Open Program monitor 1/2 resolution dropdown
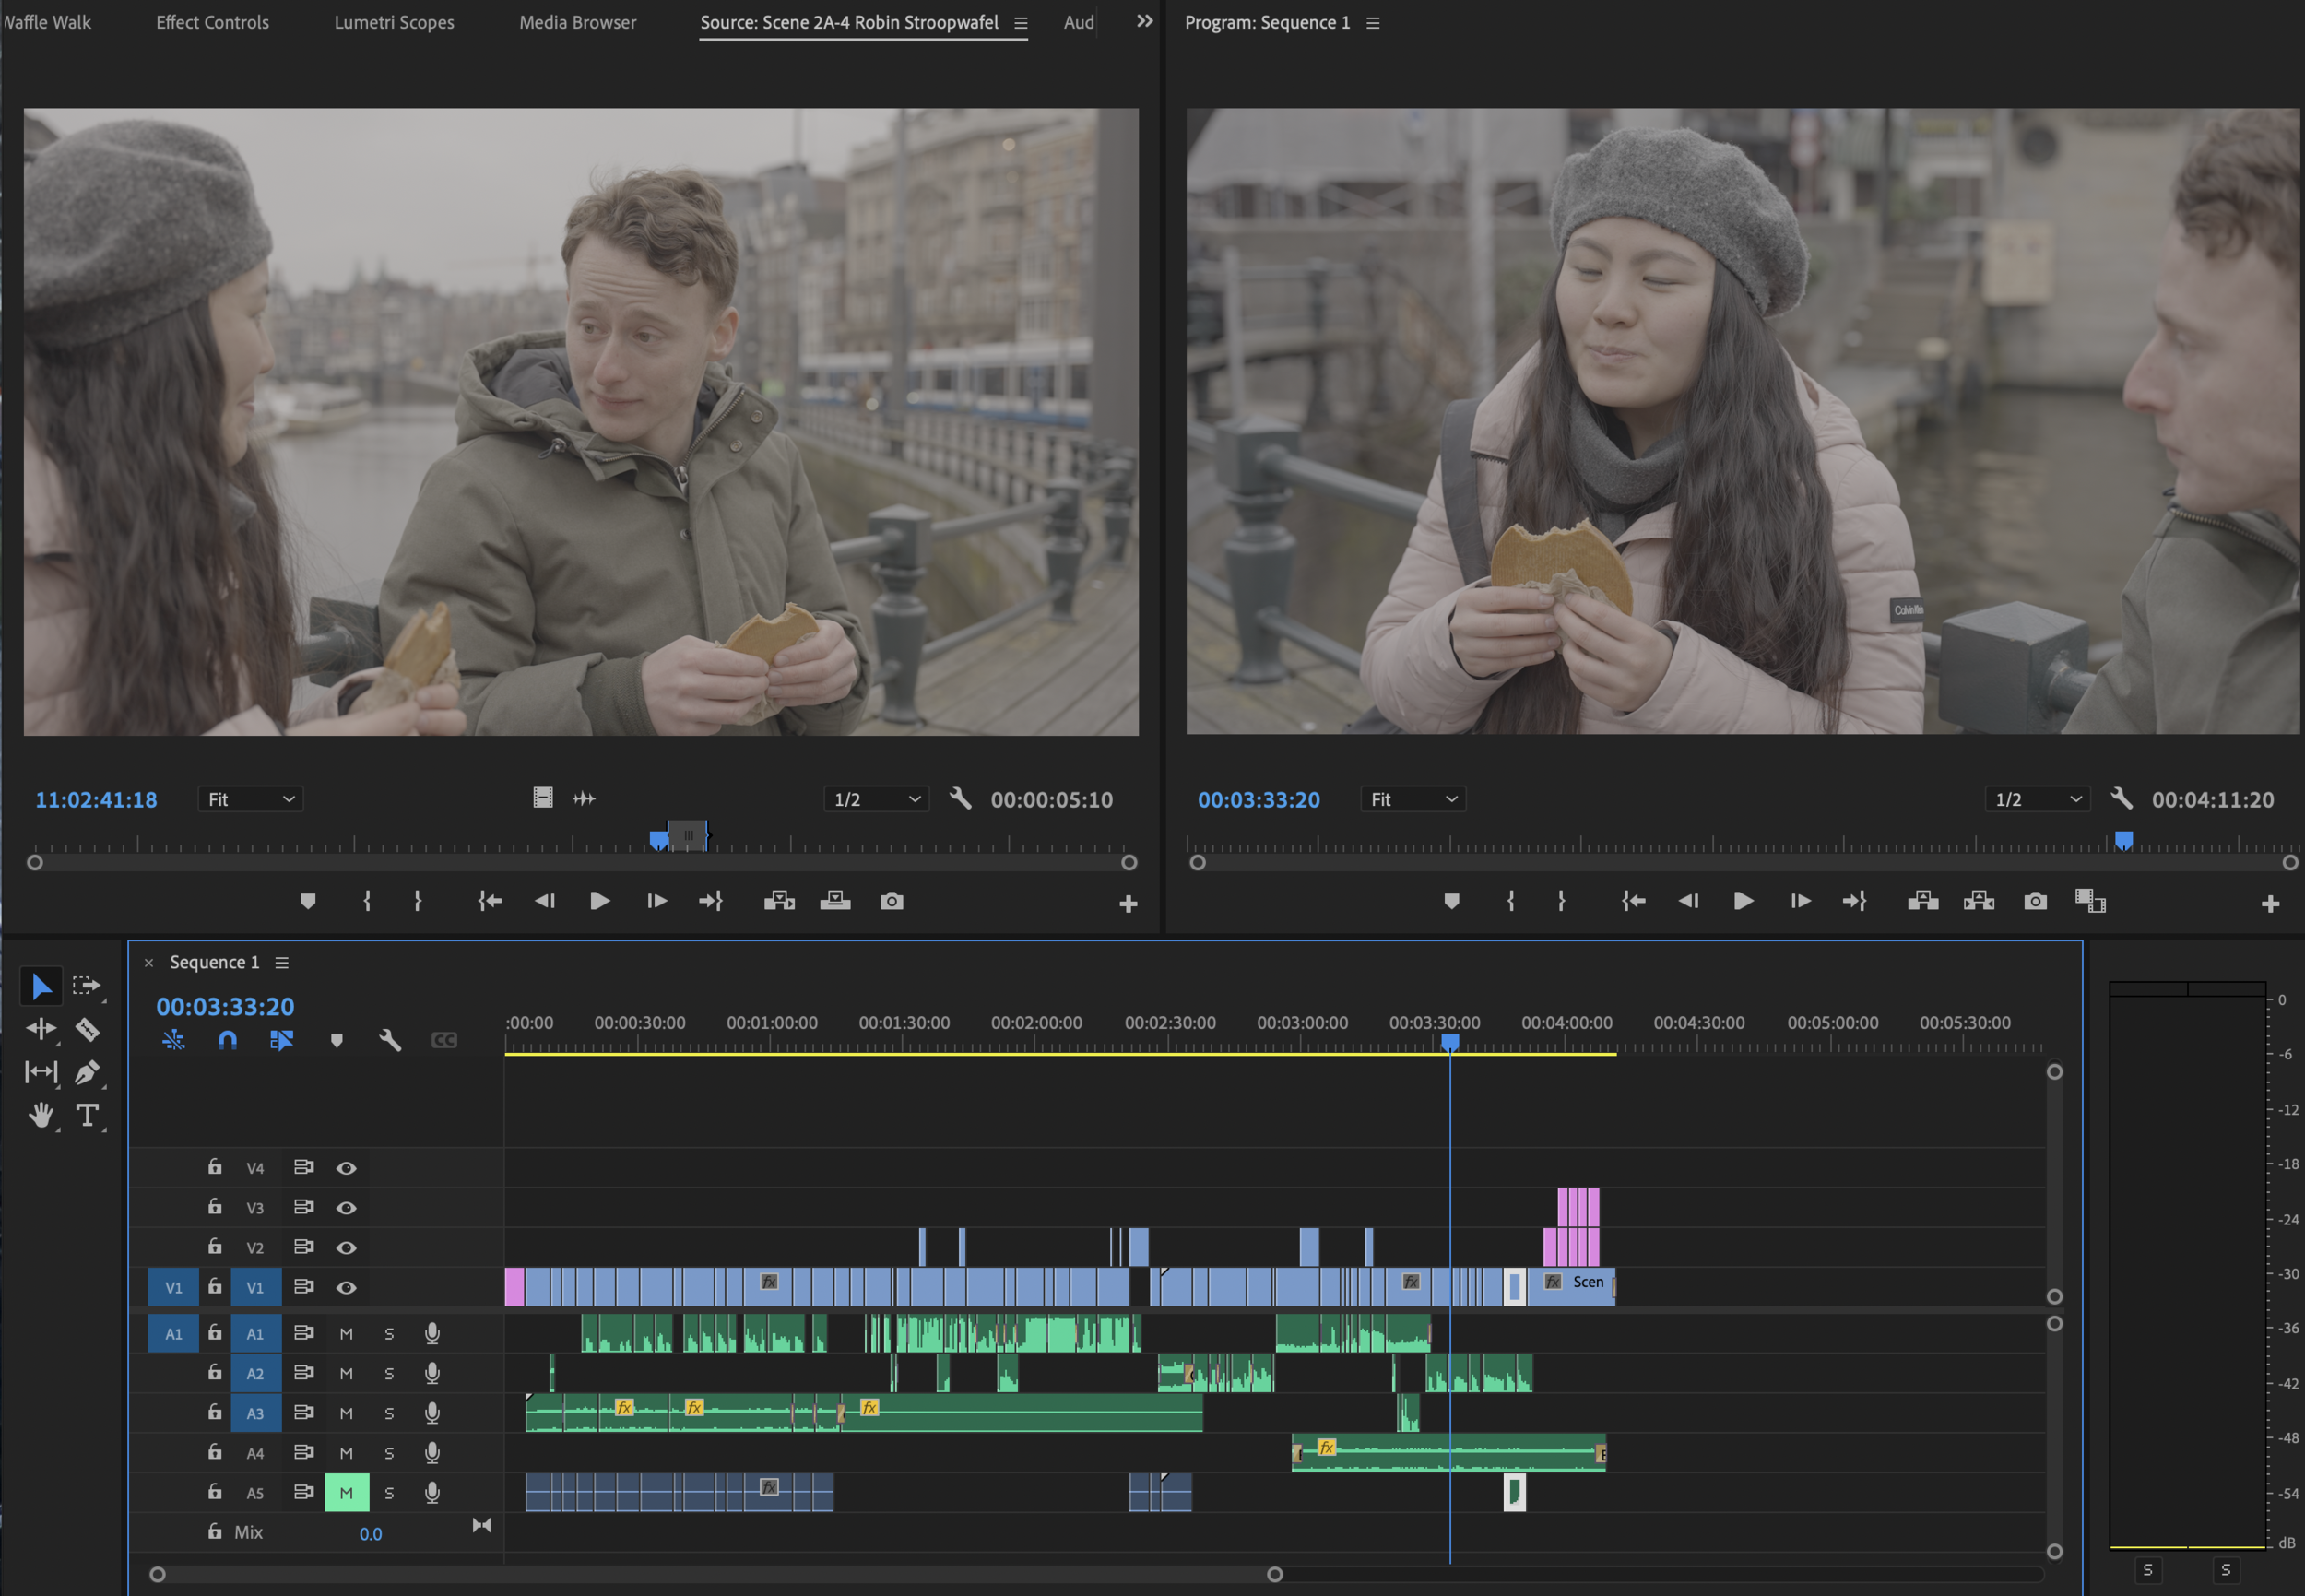The width and height of the screenshot is (2305, 1596). pos(2036,799)
